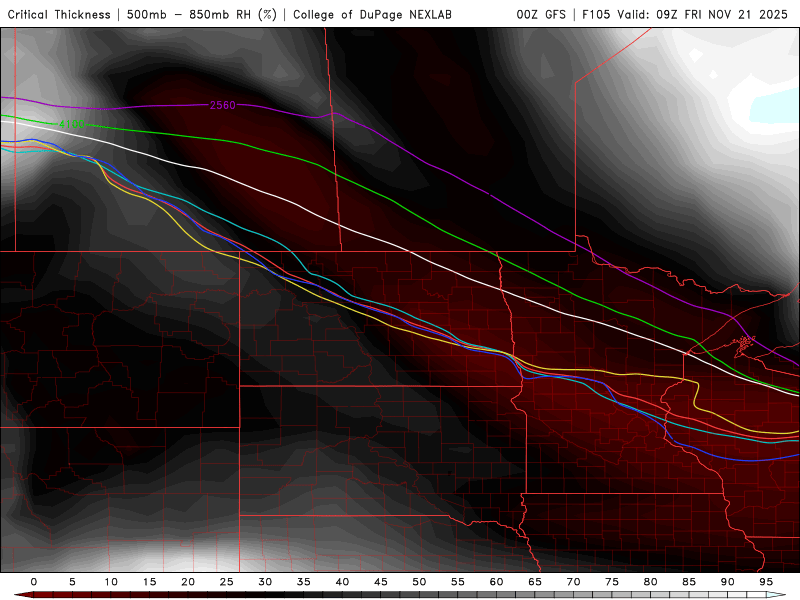This screenshot has height=600, width=800.
Task: Click the 20 value on the color scale
Action: click(188, 582)
